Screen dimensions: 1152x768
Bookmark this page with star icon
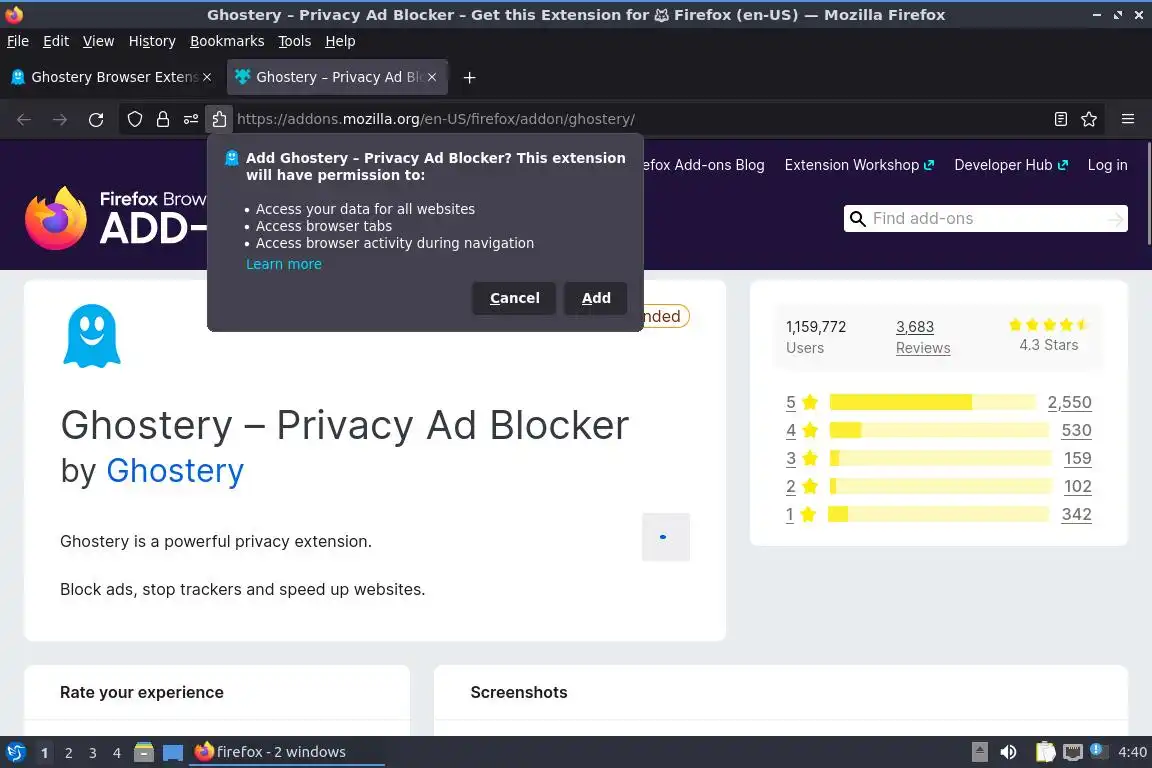coord(1089,119)
